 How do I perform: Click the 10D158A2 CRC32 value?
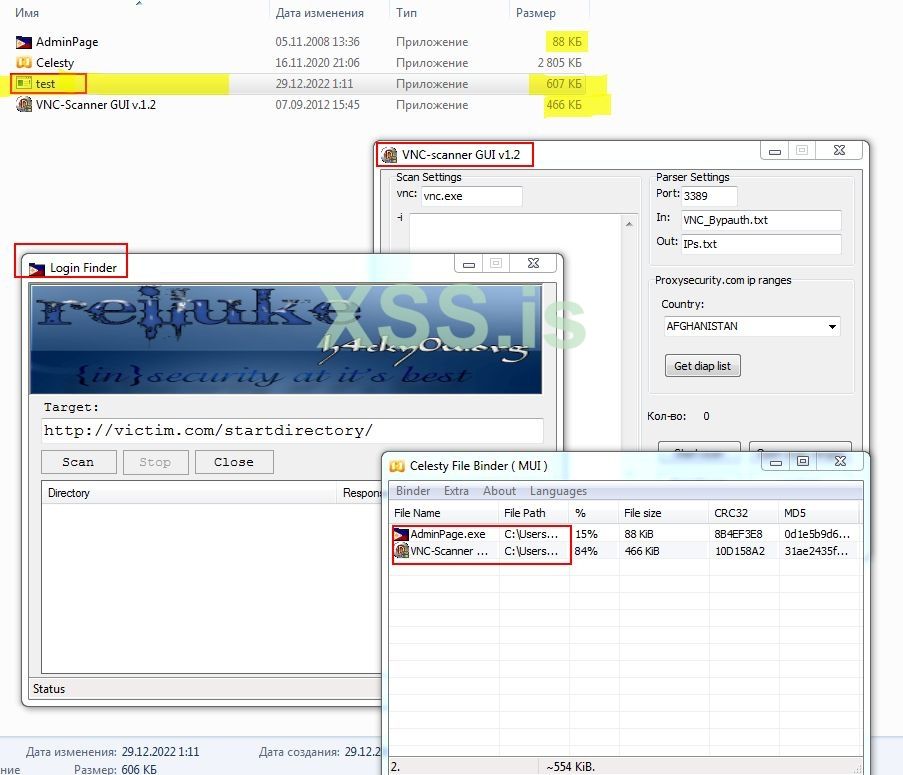point(739,552)
